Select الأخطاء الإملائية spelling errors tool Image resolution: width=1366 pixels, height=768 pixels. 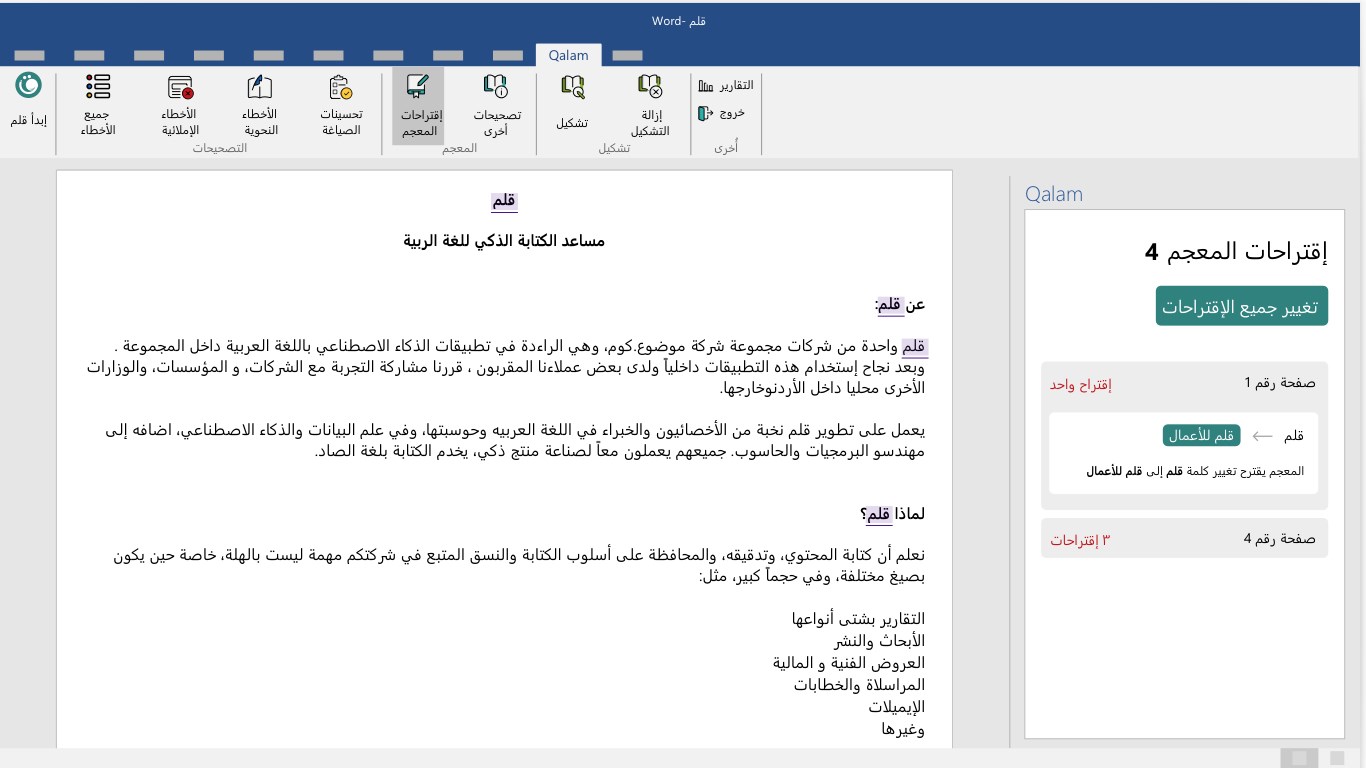click(x=180, y=105)
